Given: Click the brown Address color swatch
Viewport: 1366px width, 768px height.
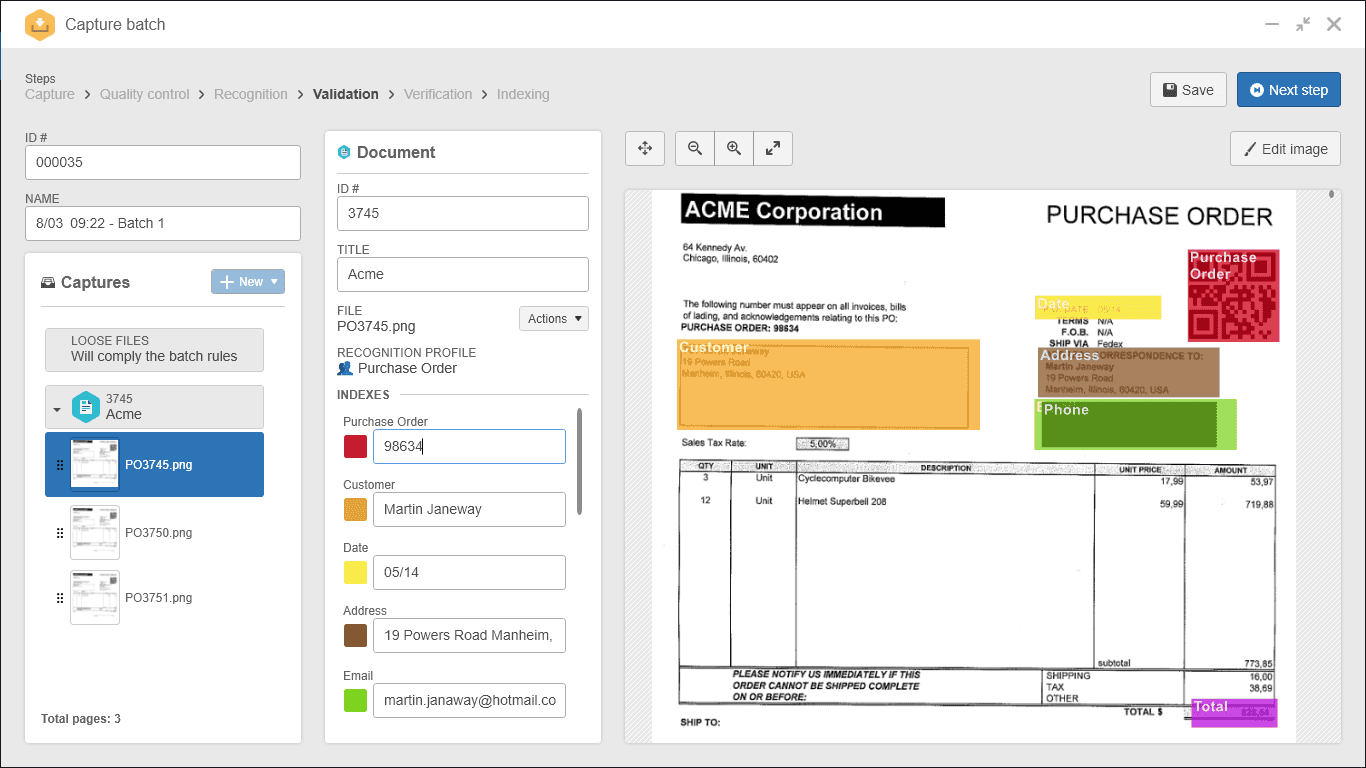Looking at the screenshot, I should (x=355, y=635).
